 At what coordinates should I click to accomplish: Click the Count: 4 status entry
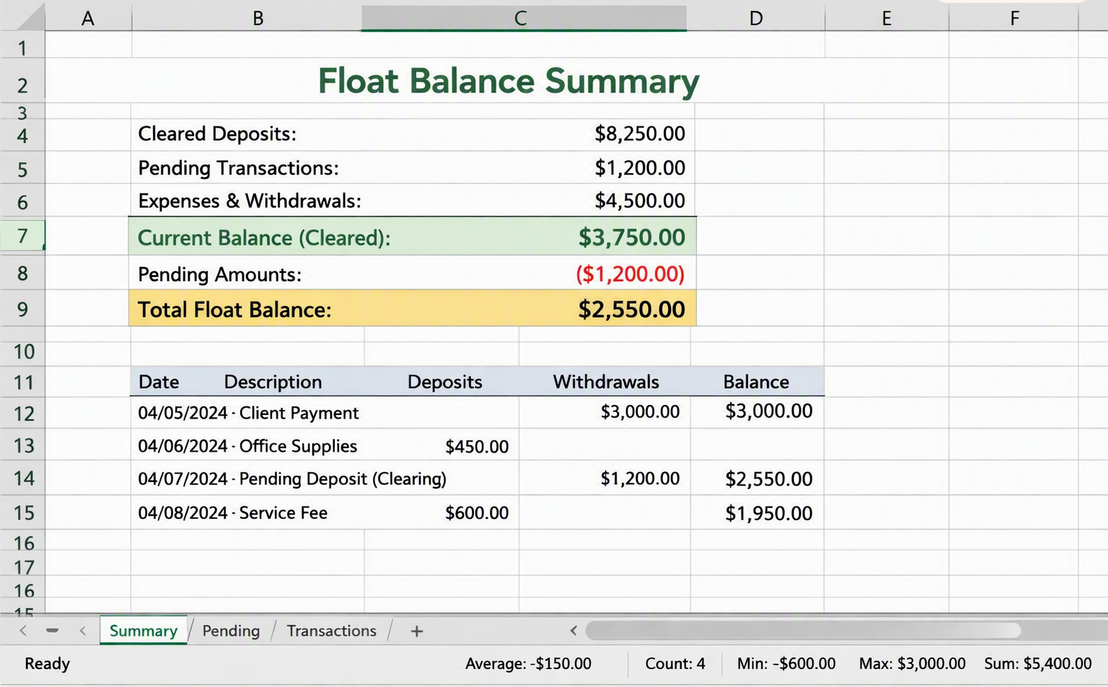(675, 664)
